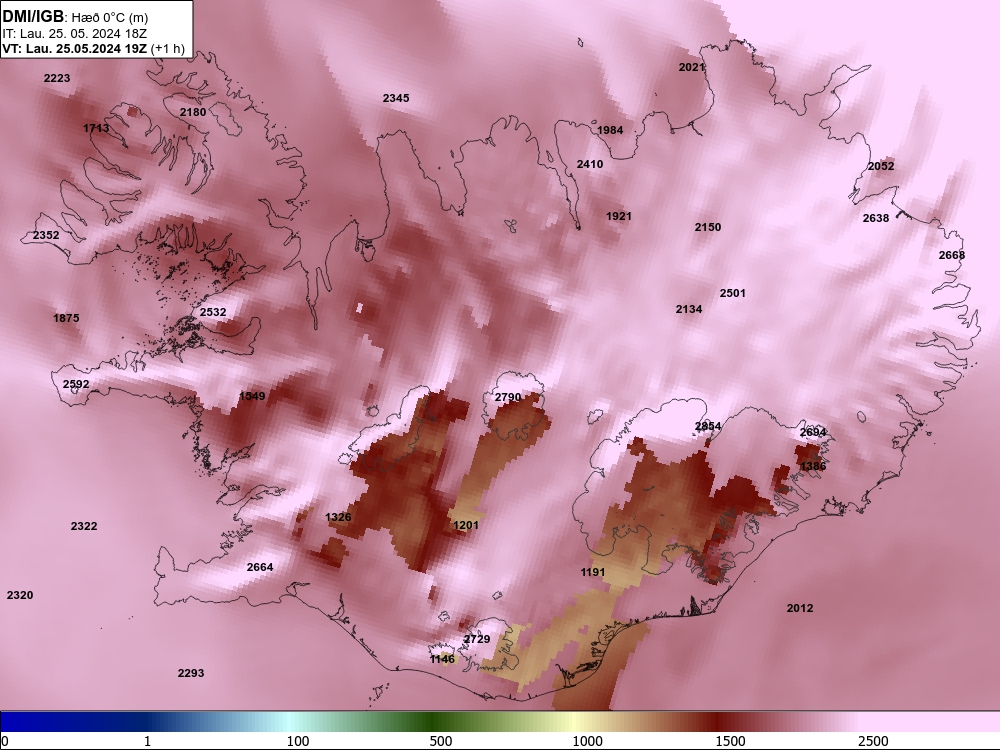Click the value 2668 on the east coast

point(952,255)
